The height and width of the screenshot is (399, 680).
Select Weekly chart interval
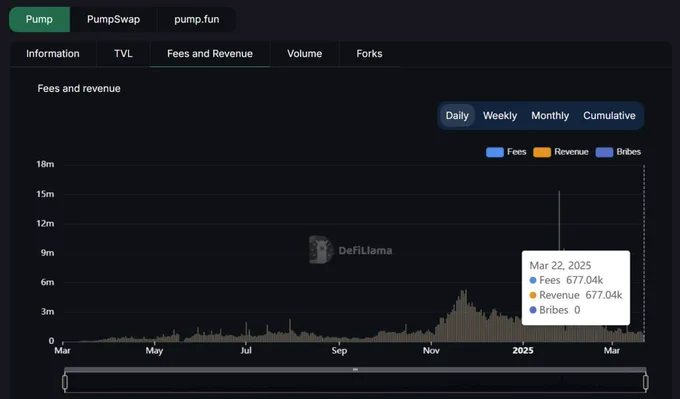coord(500,116)
